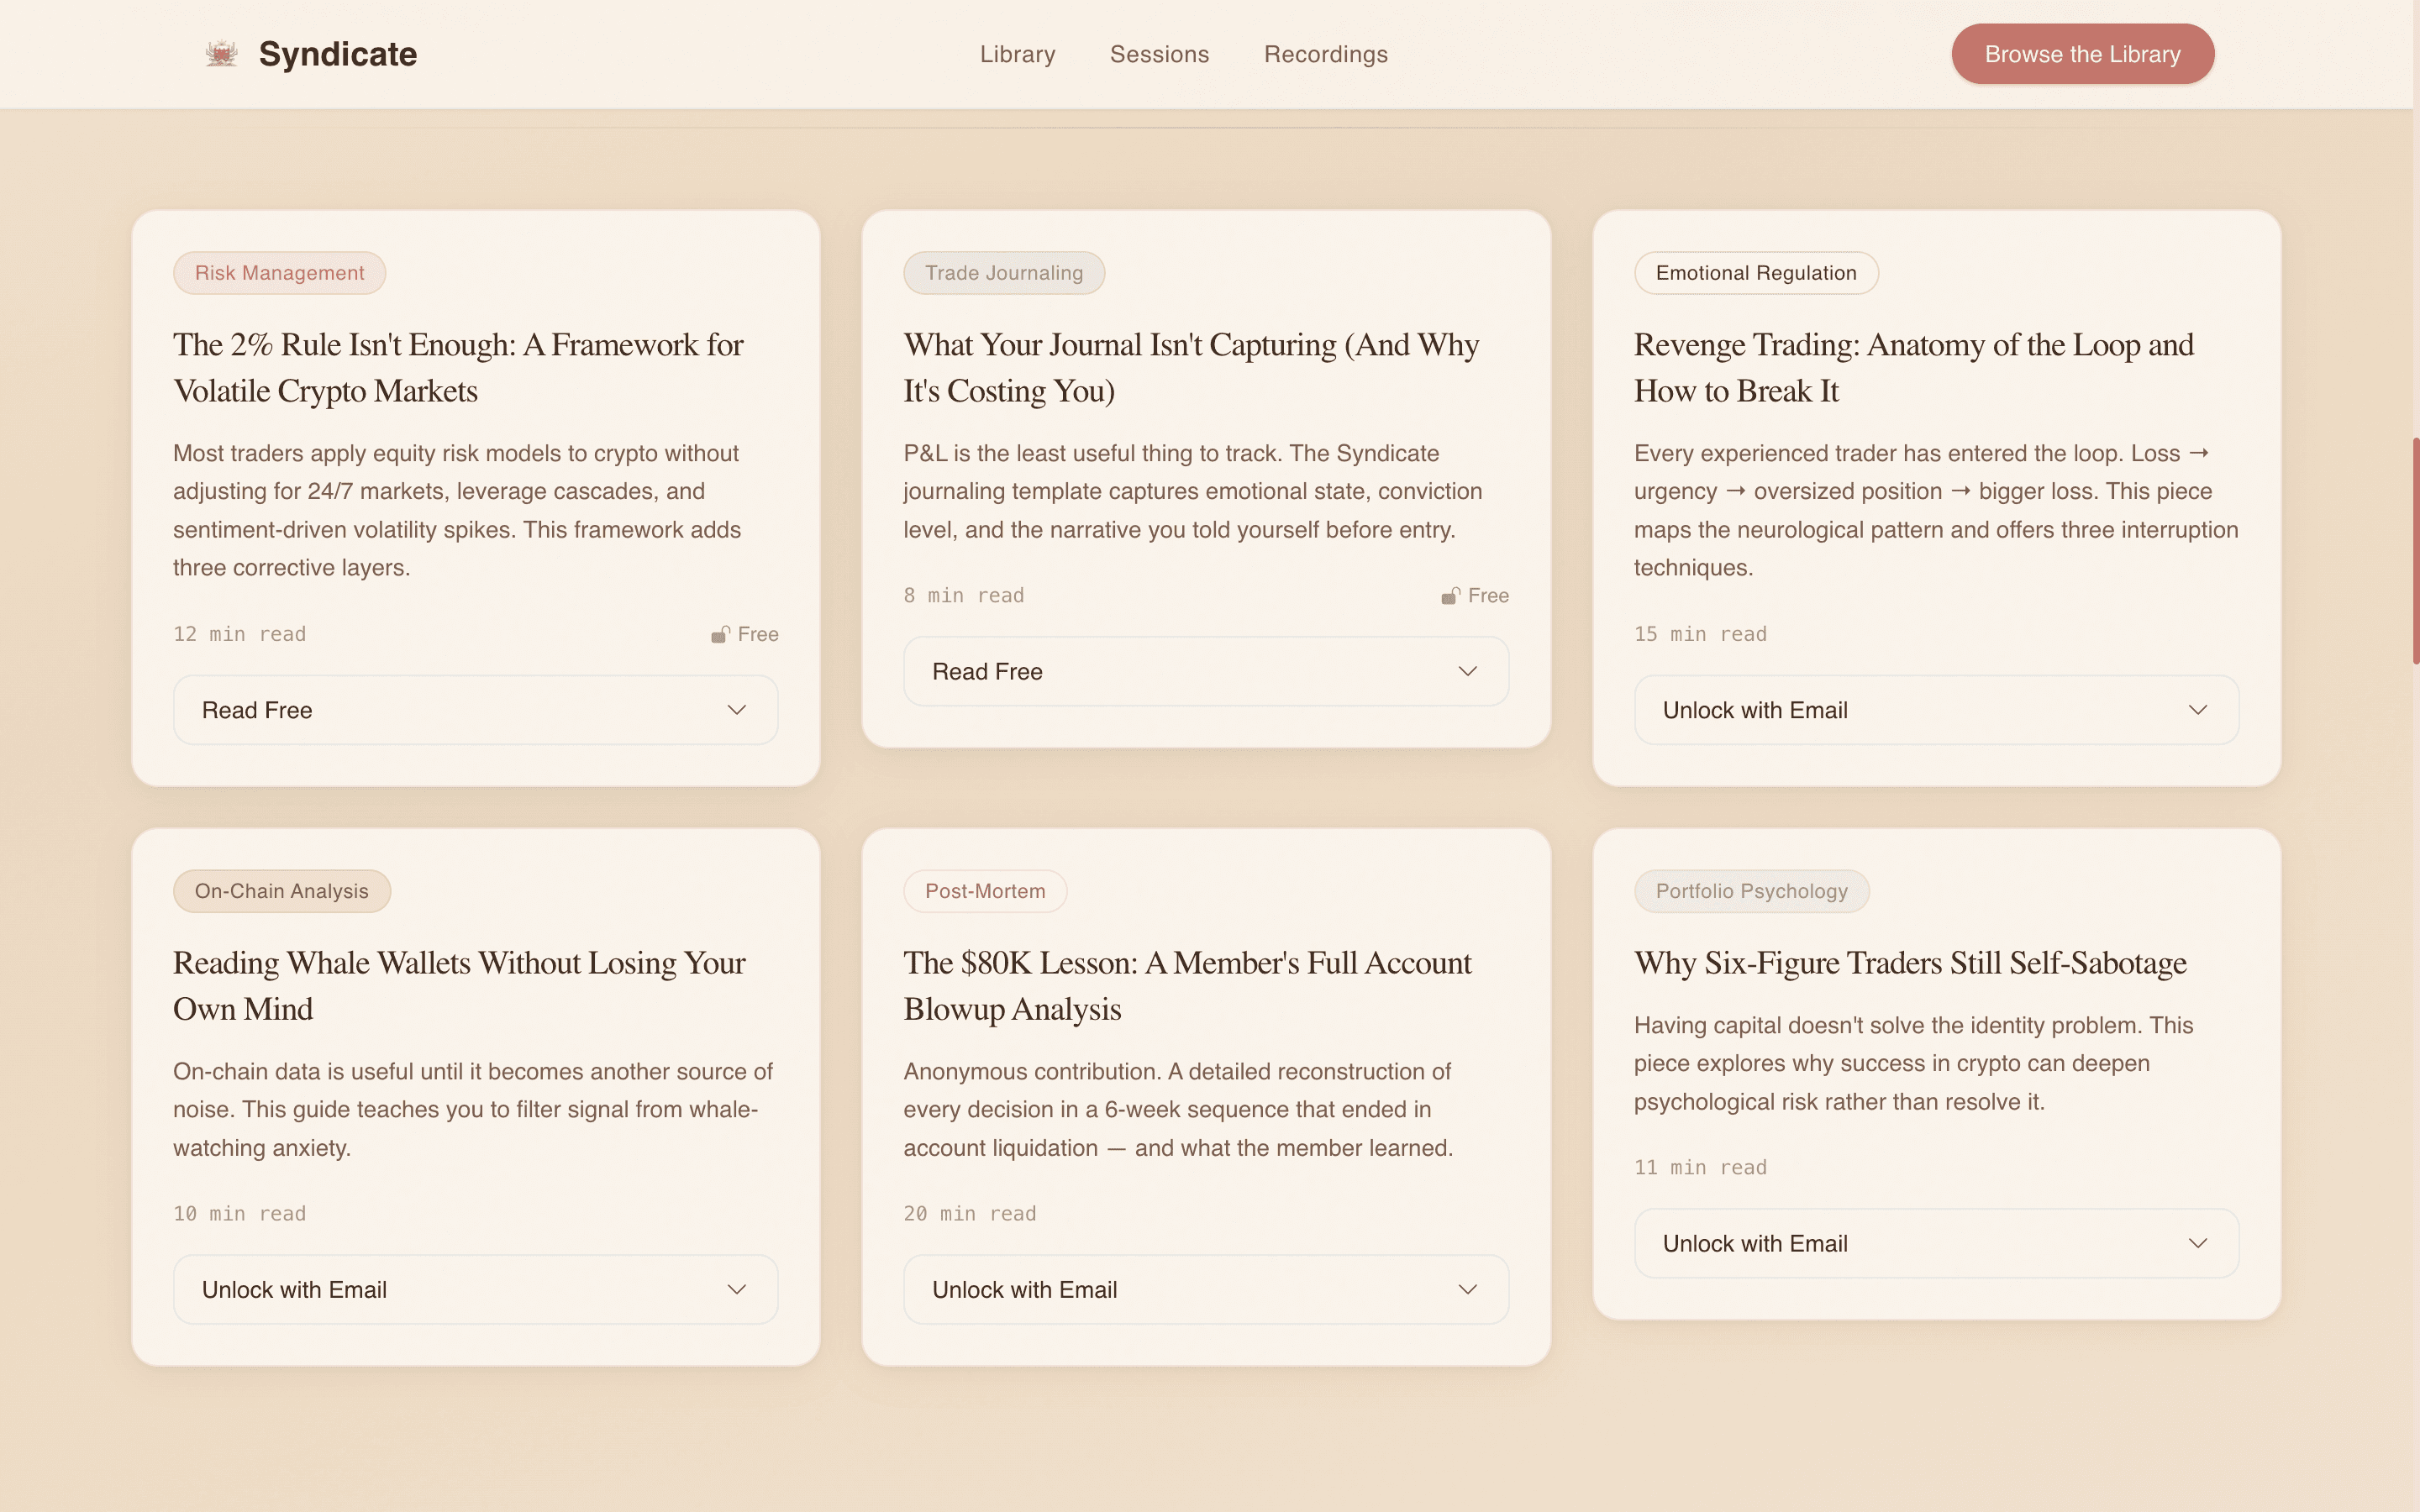Click the unlock icon on the 2% Rule card
2420x1512 pixels.
(x=720, y=635)
